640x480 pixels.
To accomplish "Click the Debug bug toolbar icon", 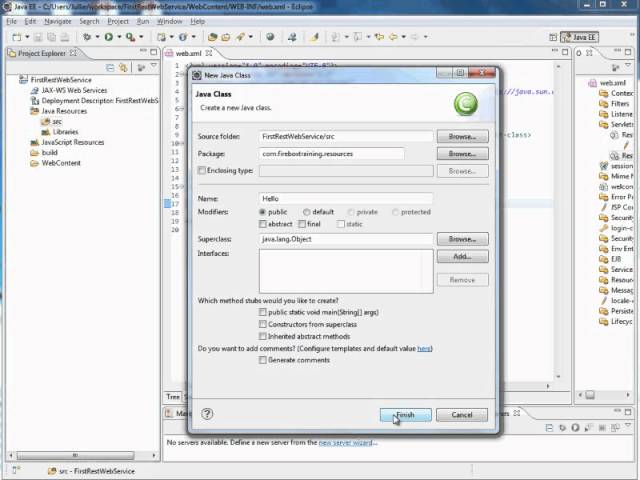I will click(x=87, y=37).
